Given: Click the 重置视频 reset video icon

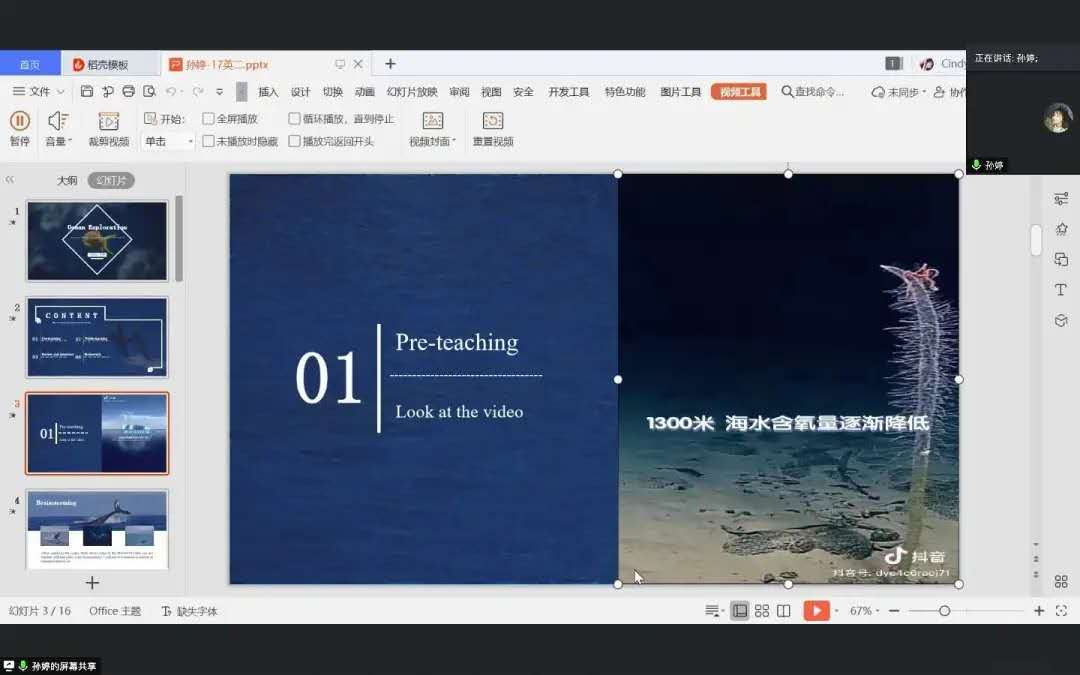Looking at the screenshot, I should click(493, 121).
